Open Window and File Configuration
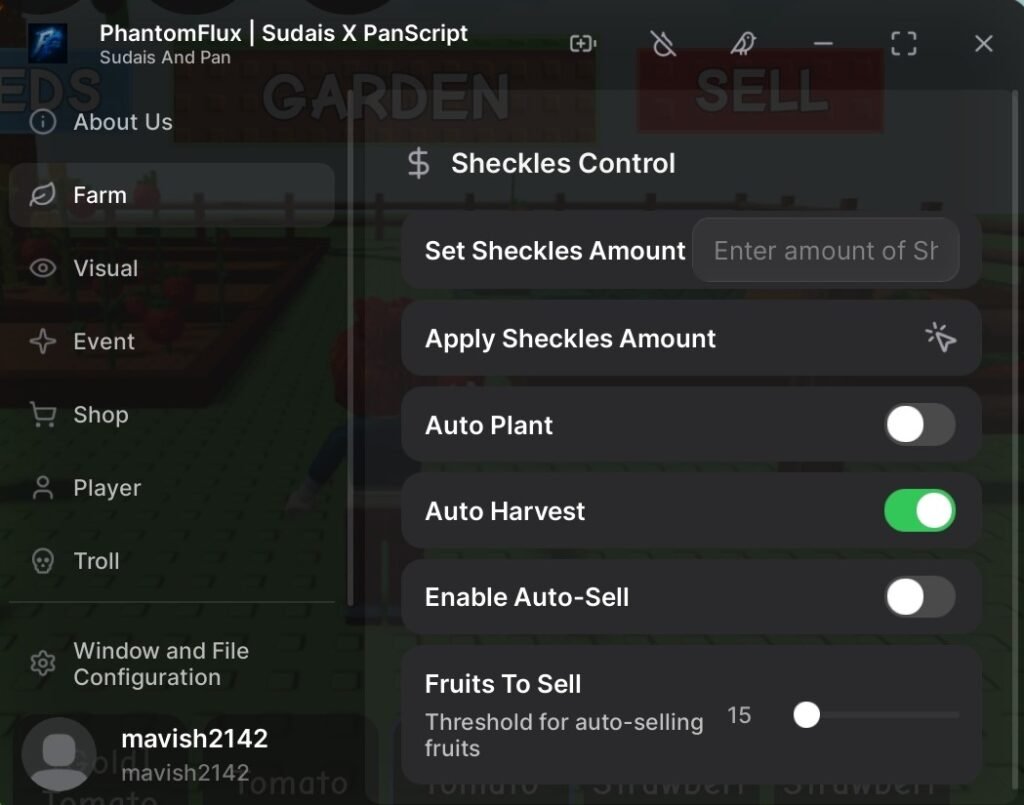 click(x=160, y=664)
